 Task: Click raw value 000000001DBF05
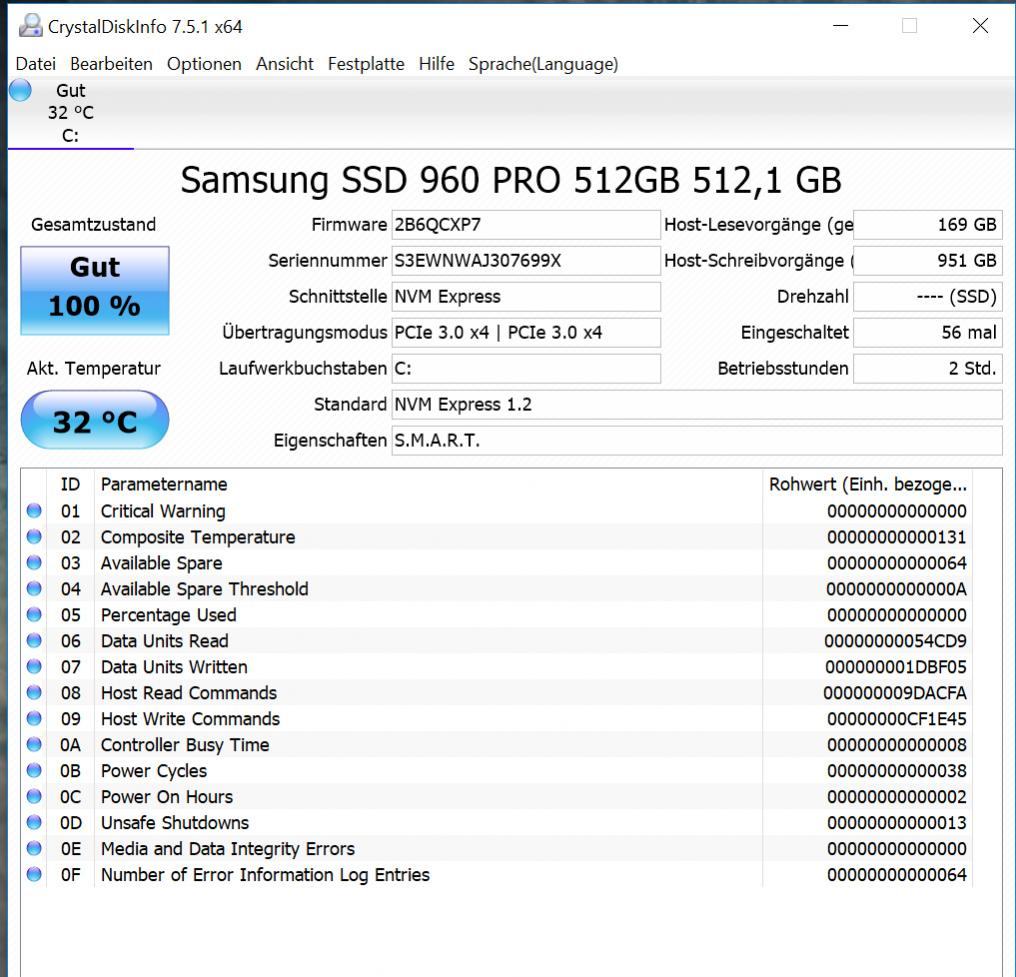[896, 667]
